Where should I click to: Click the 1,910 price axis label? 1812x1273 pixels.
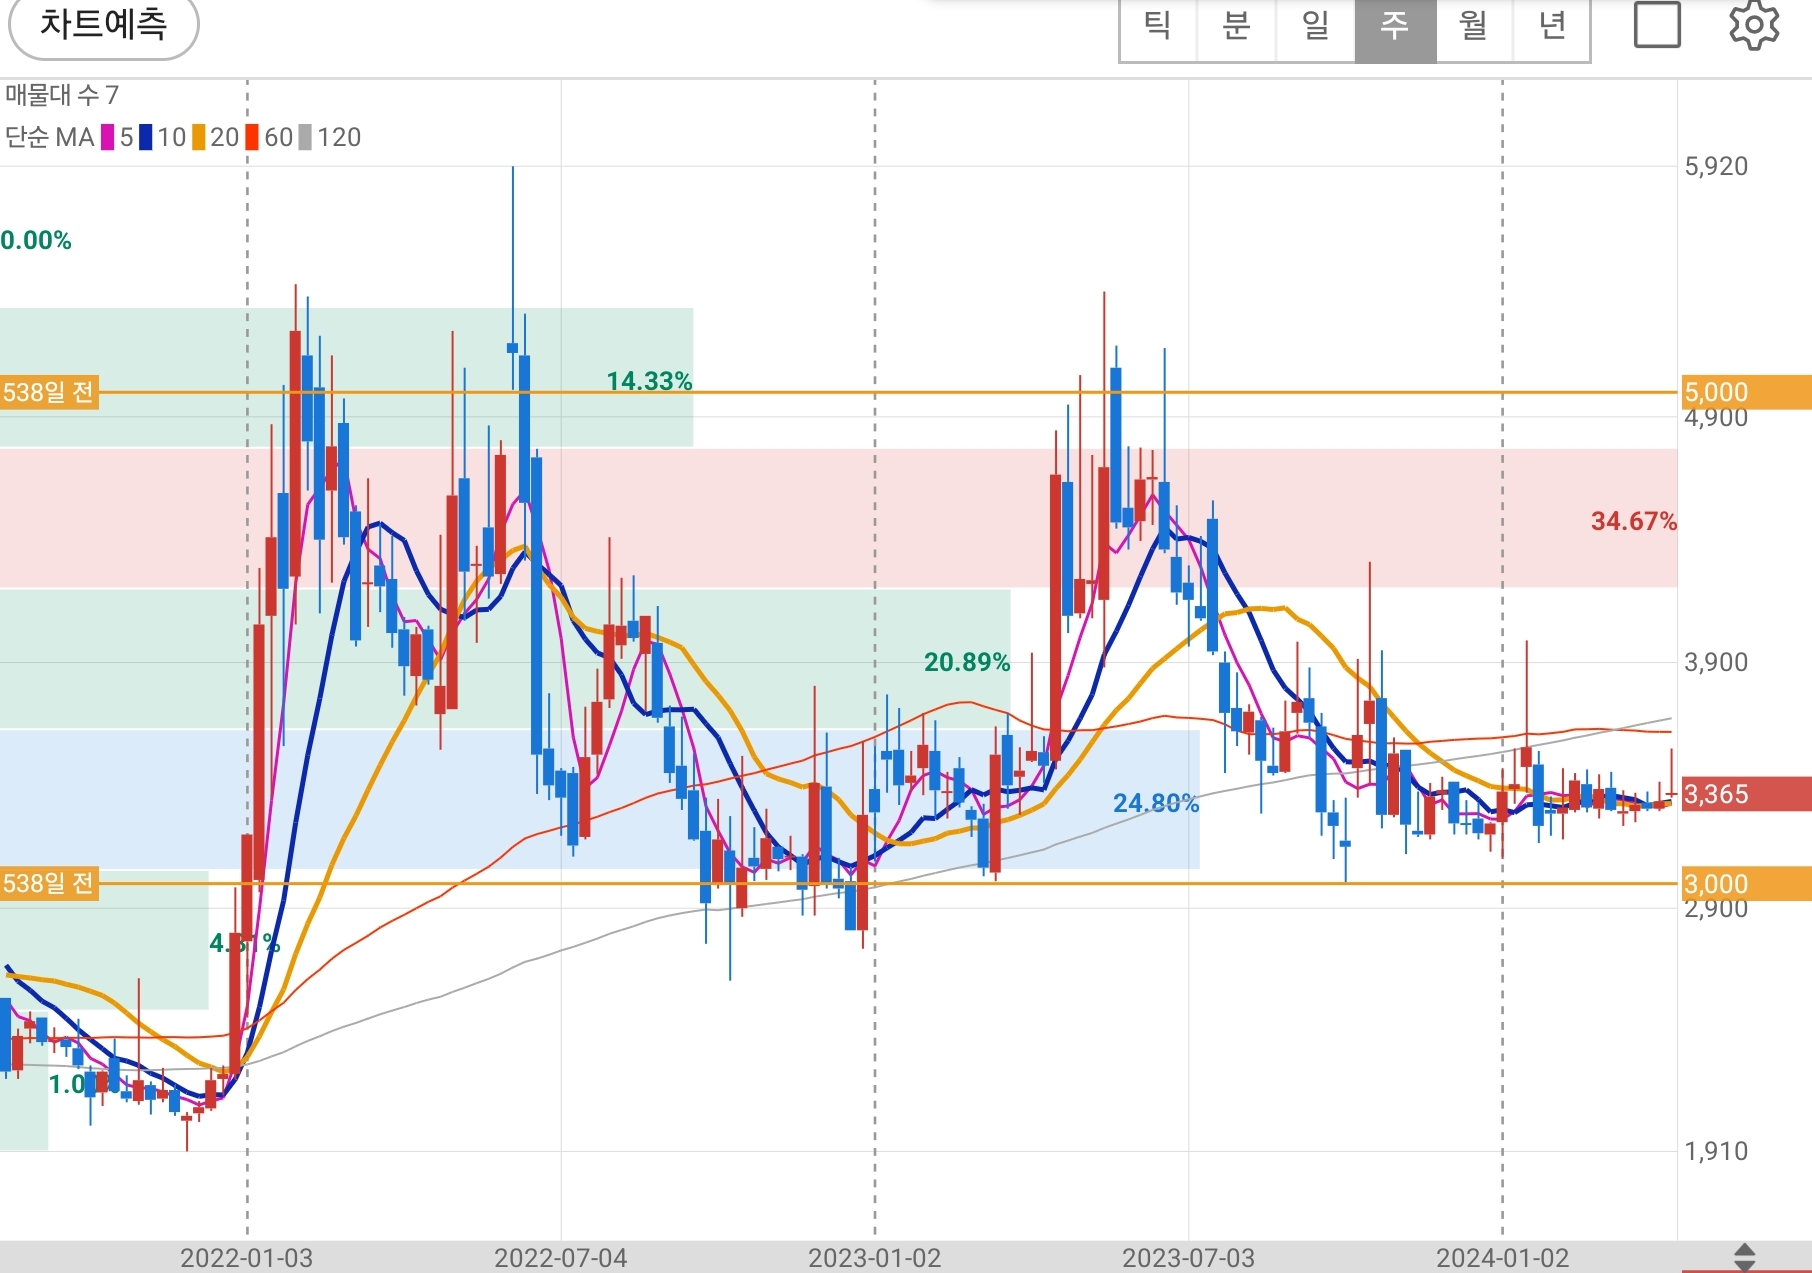click(x=1716, y=1151)
